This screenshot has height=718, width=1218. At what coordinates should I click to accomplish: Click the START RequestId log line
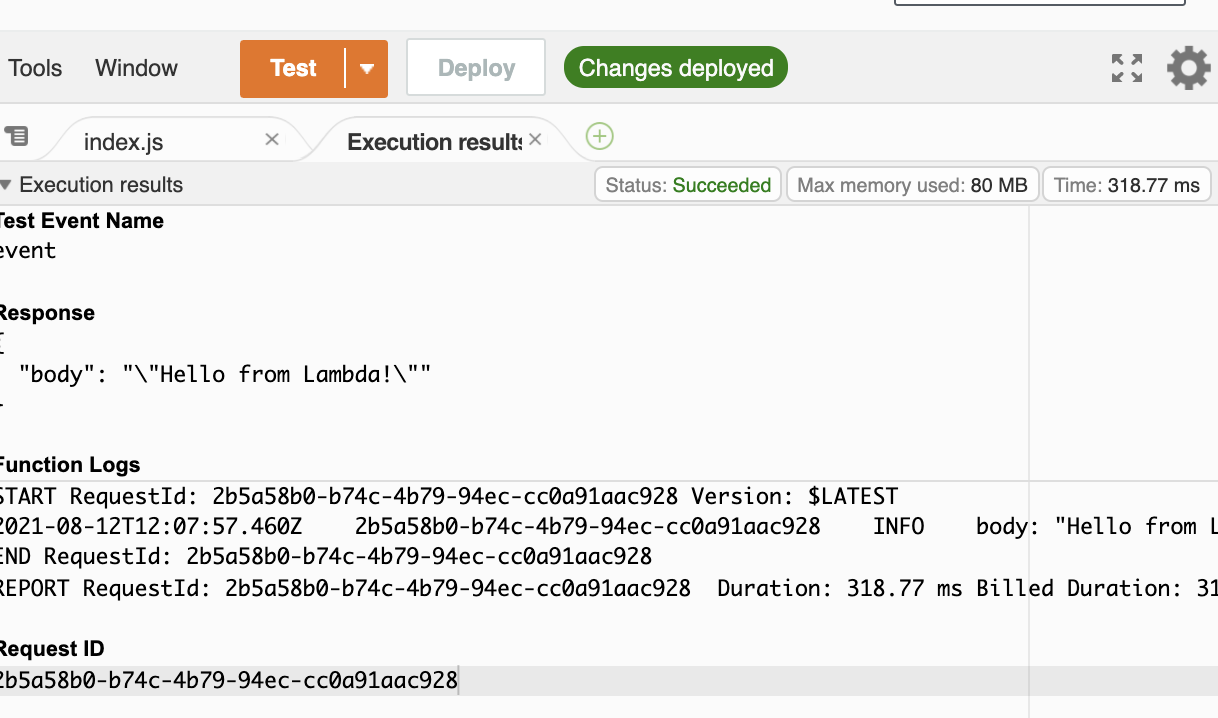point(449,497)
